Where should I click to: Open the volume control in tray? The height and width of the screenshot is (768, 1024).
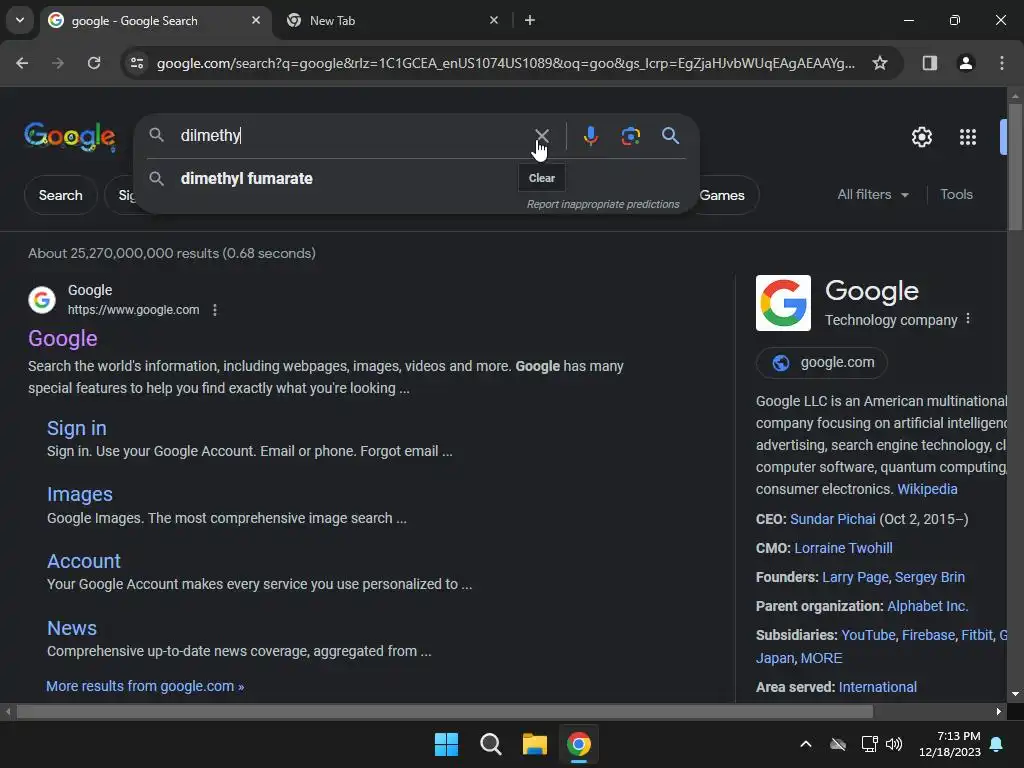click(x=894, y=744)
